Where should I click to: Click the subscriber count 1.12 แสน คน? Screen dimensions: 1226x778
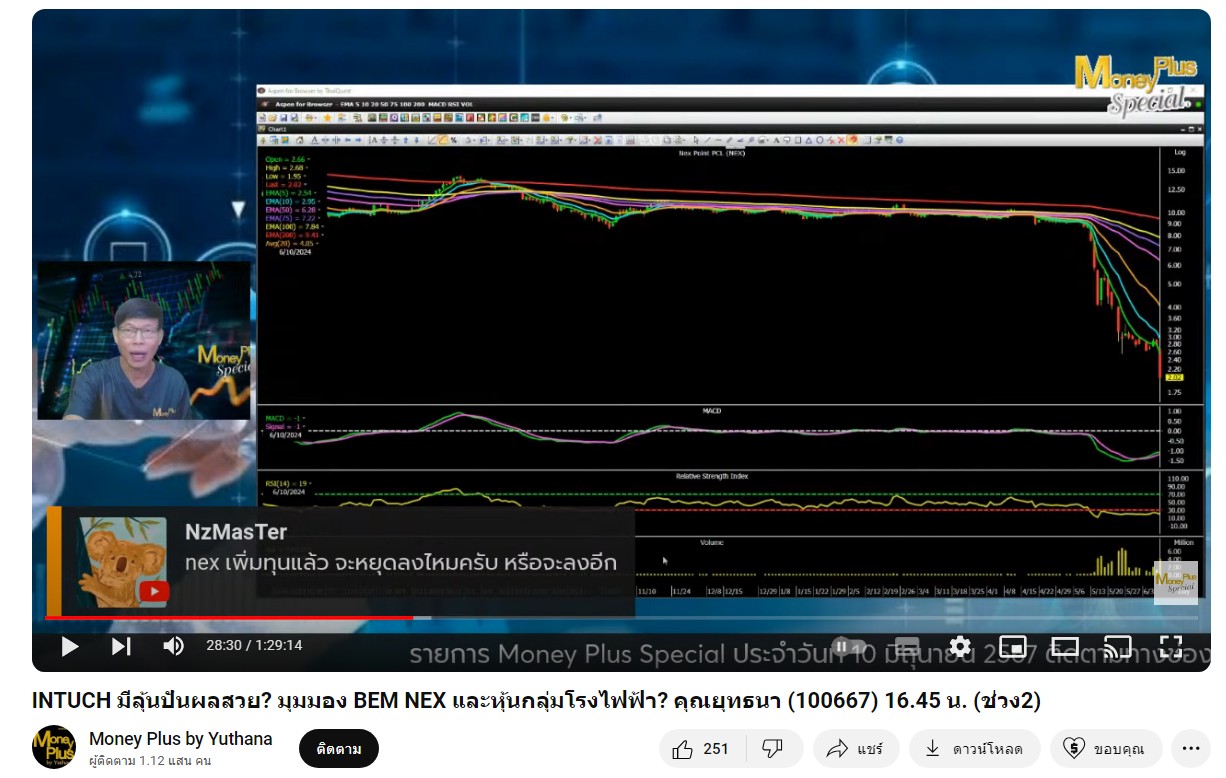click(x=150, y=762)
